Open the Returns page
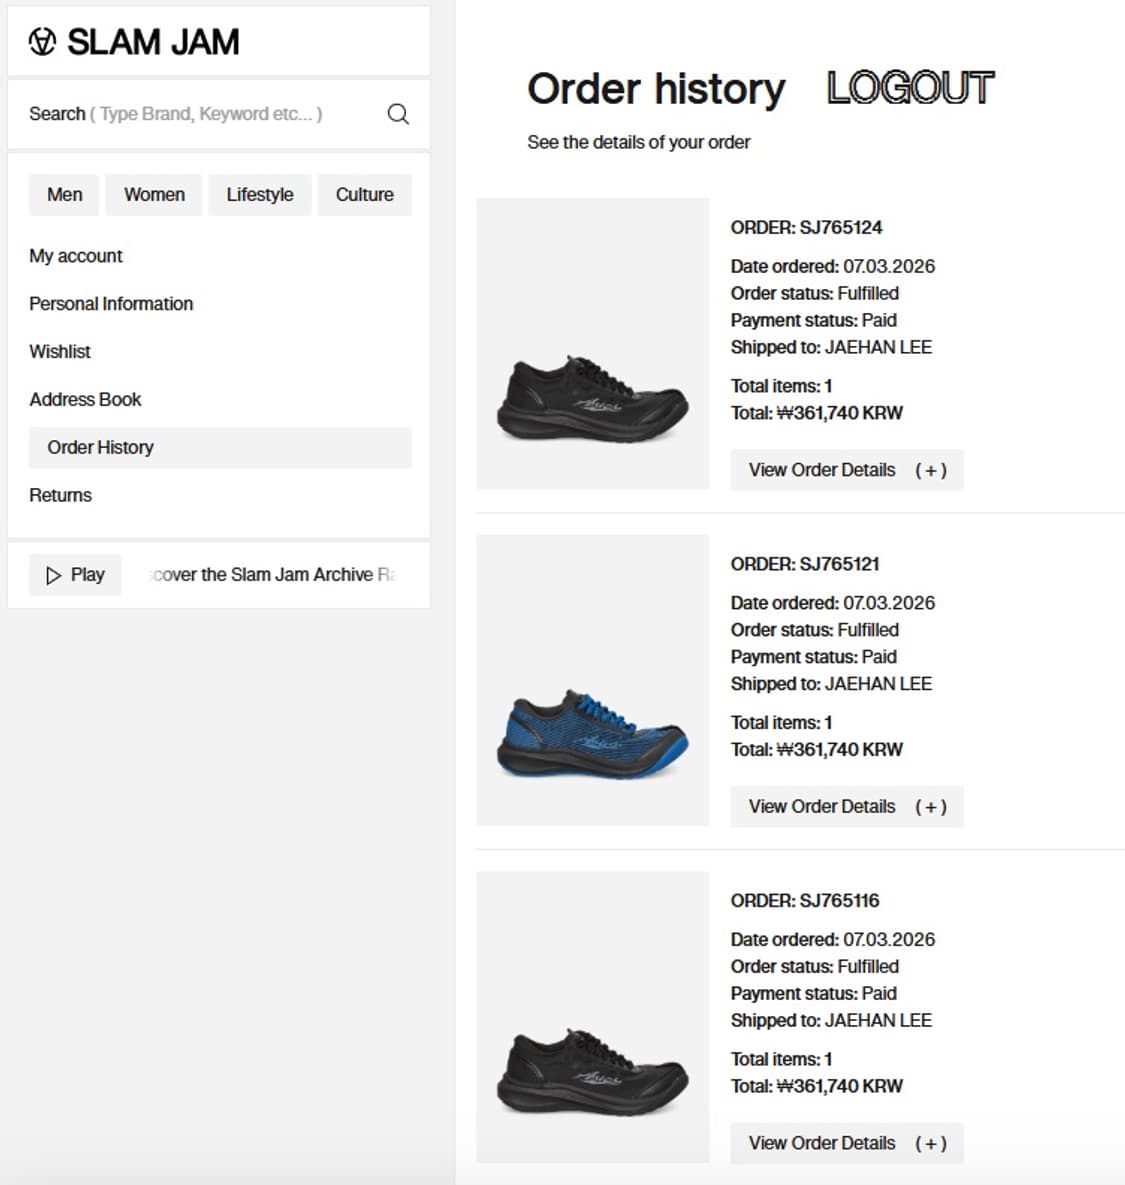Image resolution: width=1125 pixels, height=1185 pixels. pos(60,495)
